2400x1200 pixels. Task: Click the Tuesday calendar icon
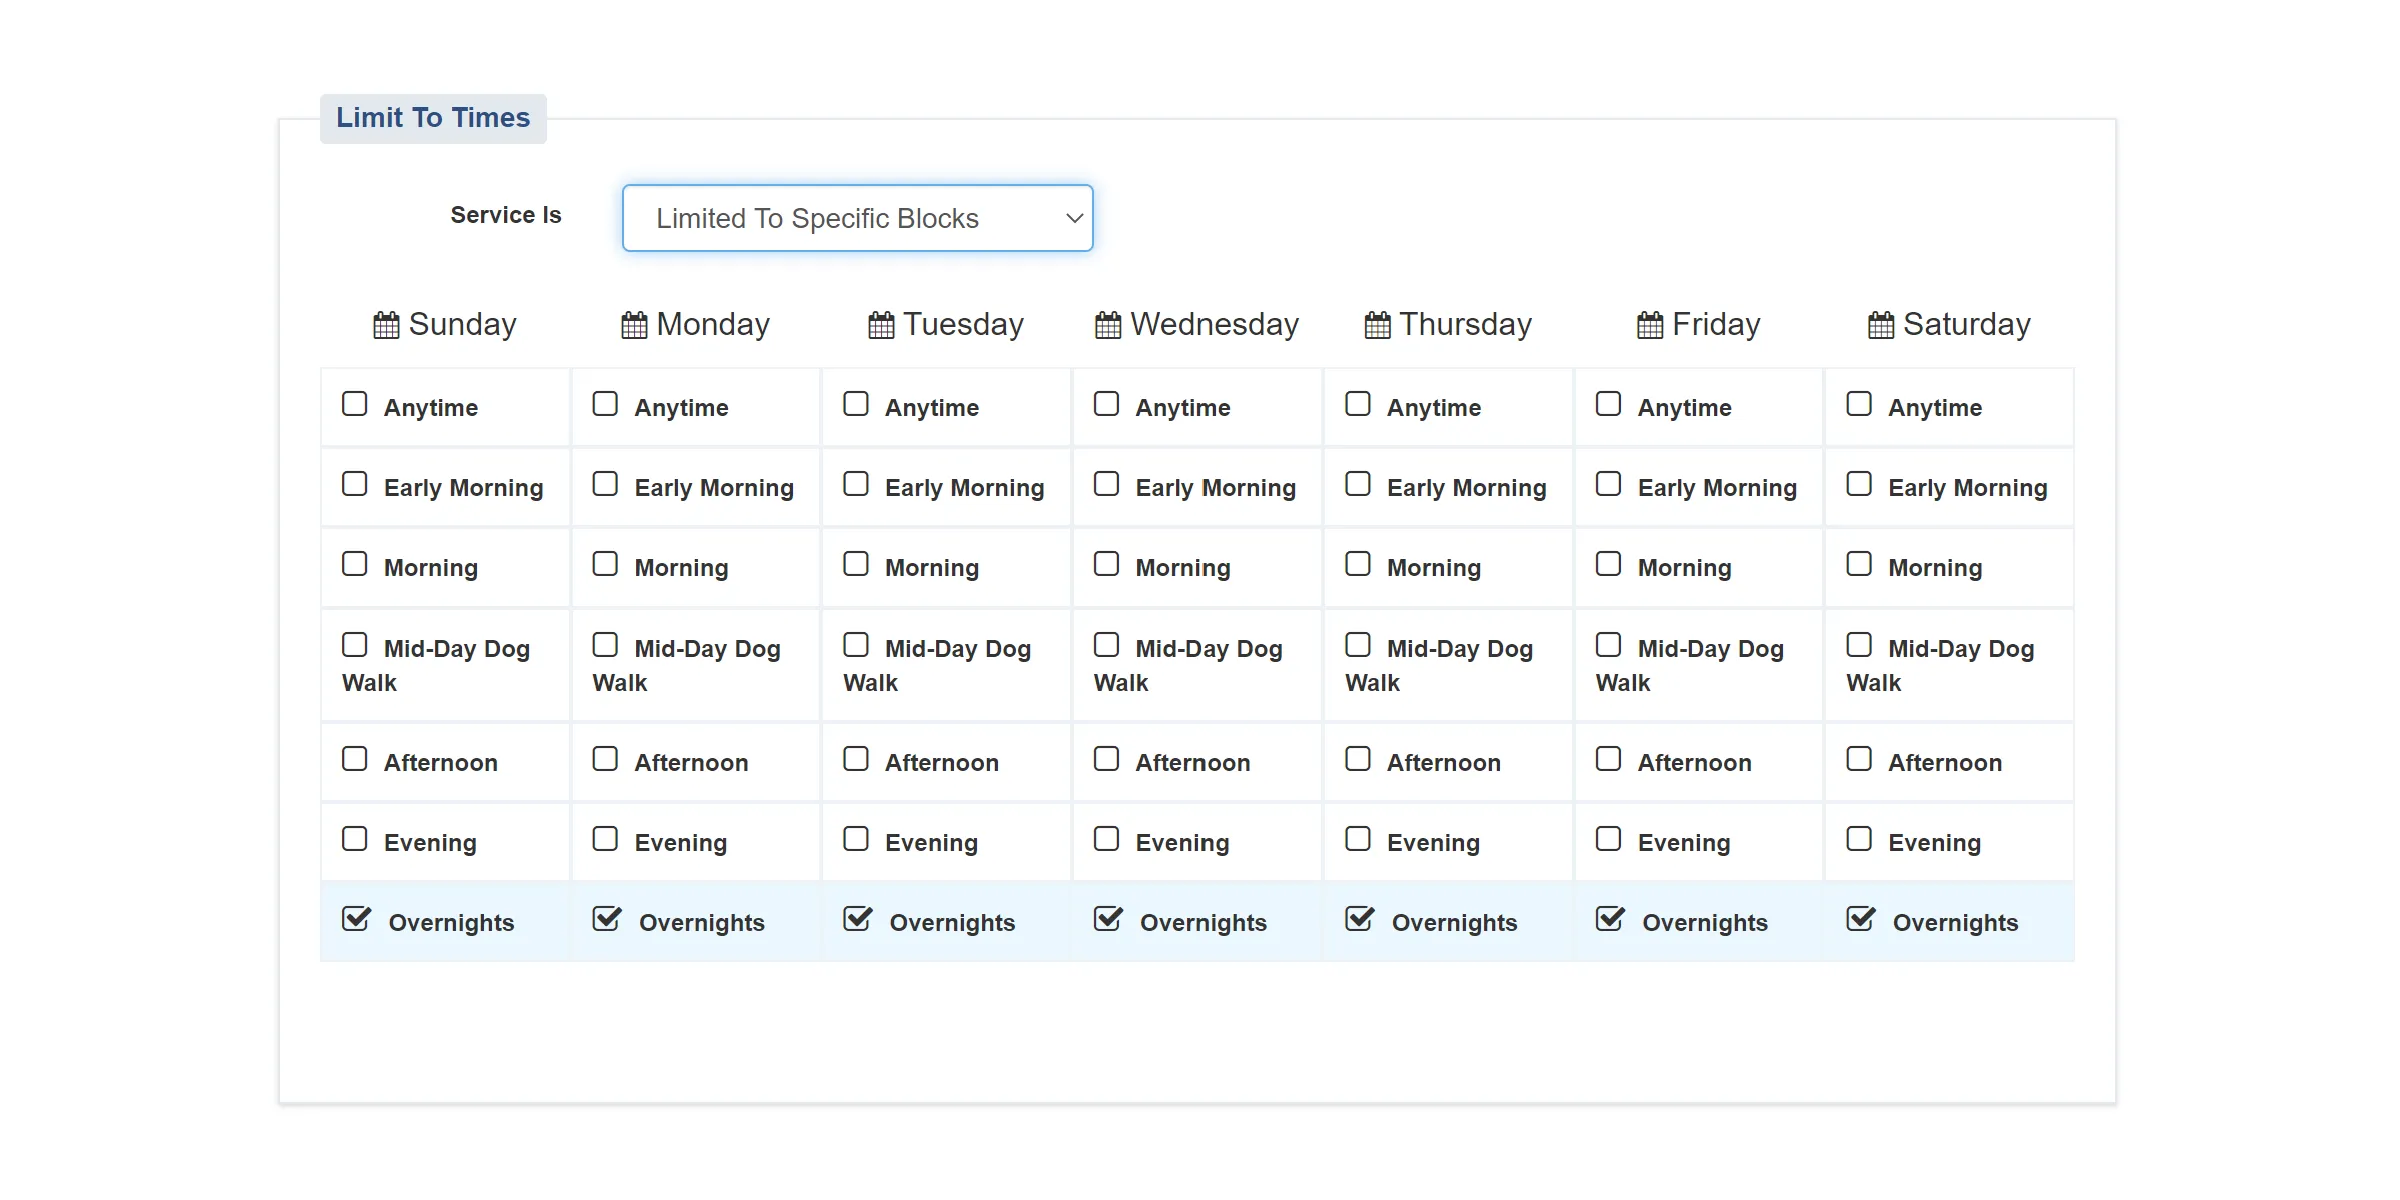(881, 326)
